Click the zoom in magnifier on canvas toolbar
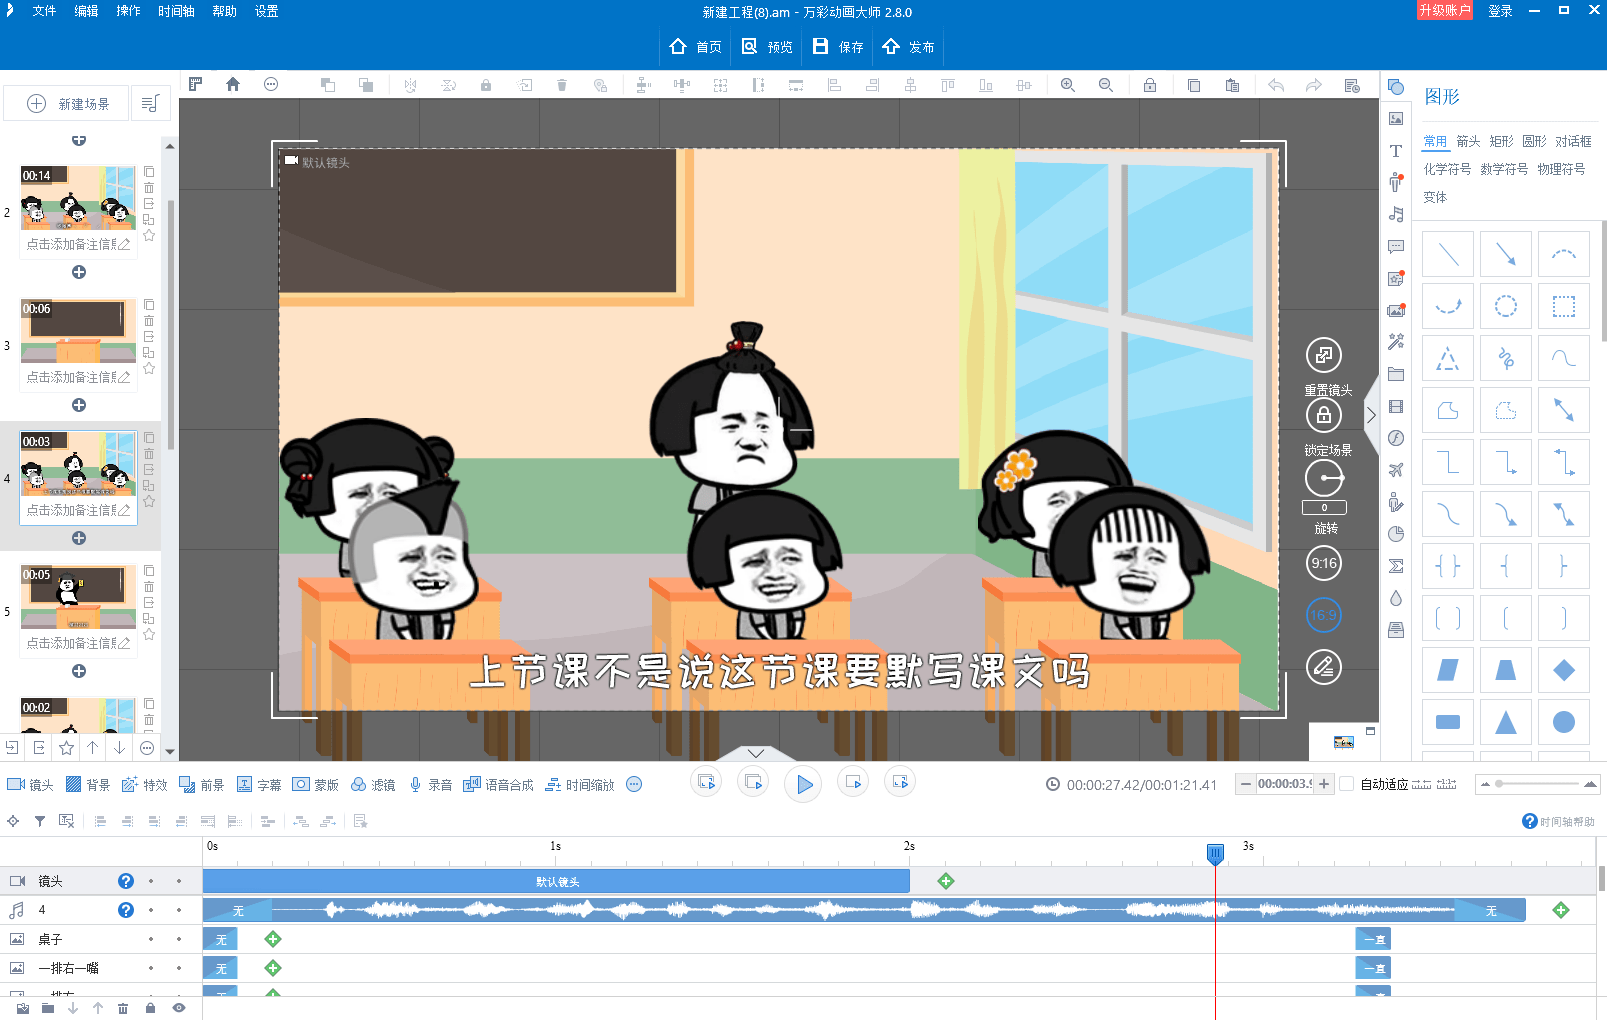The height and width of the screenshot is (1020, 1607). pyautogui.click(x=1067, y=86)
